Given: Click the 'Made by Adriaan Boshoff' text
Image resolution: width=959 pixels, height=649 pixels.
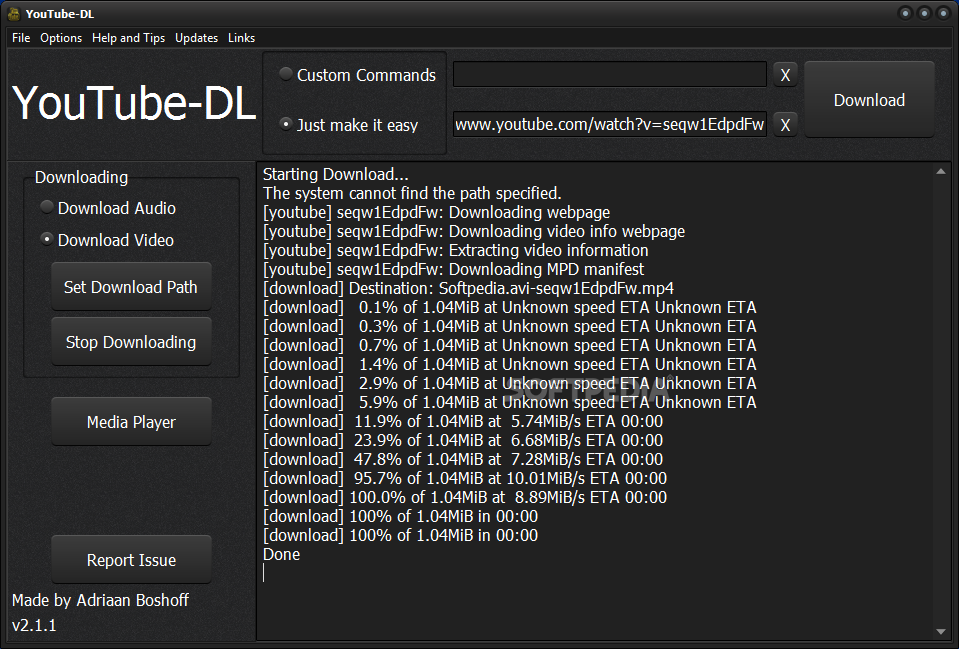Looking at the screenshot, I should tap(100, 600).
